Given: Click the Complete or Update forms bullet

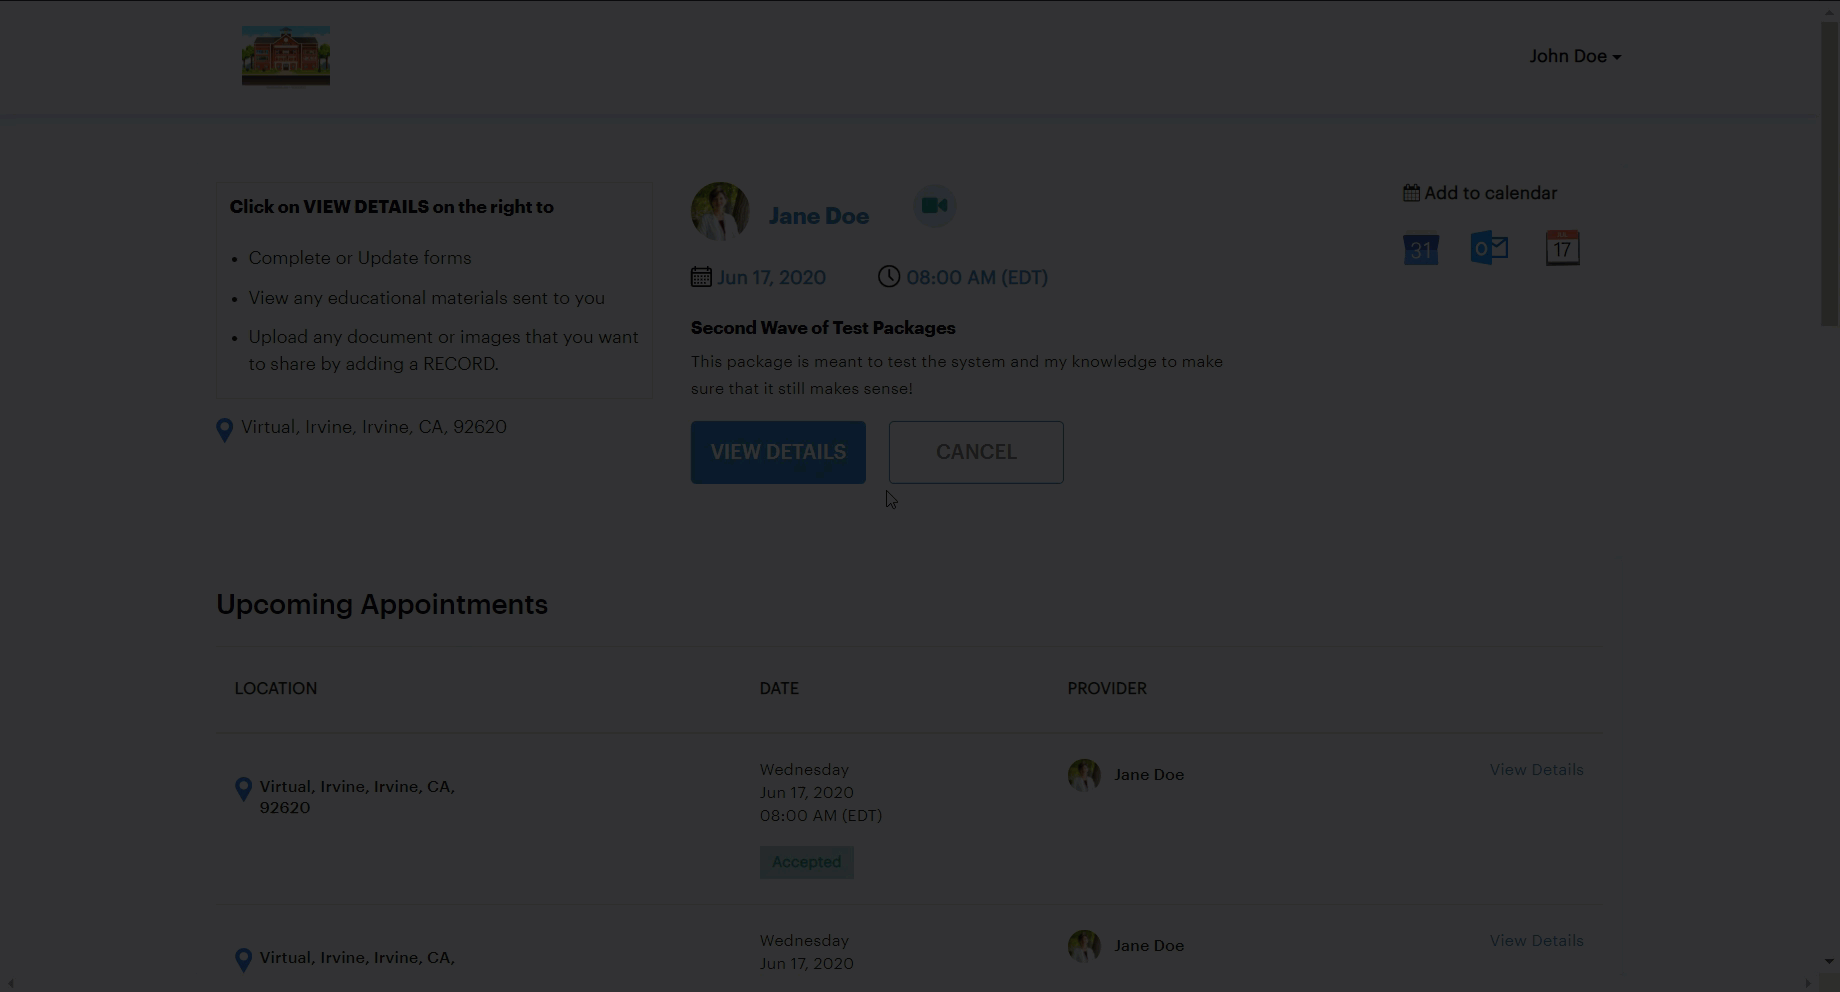Looking at the screenshot, I should point(360,258).
